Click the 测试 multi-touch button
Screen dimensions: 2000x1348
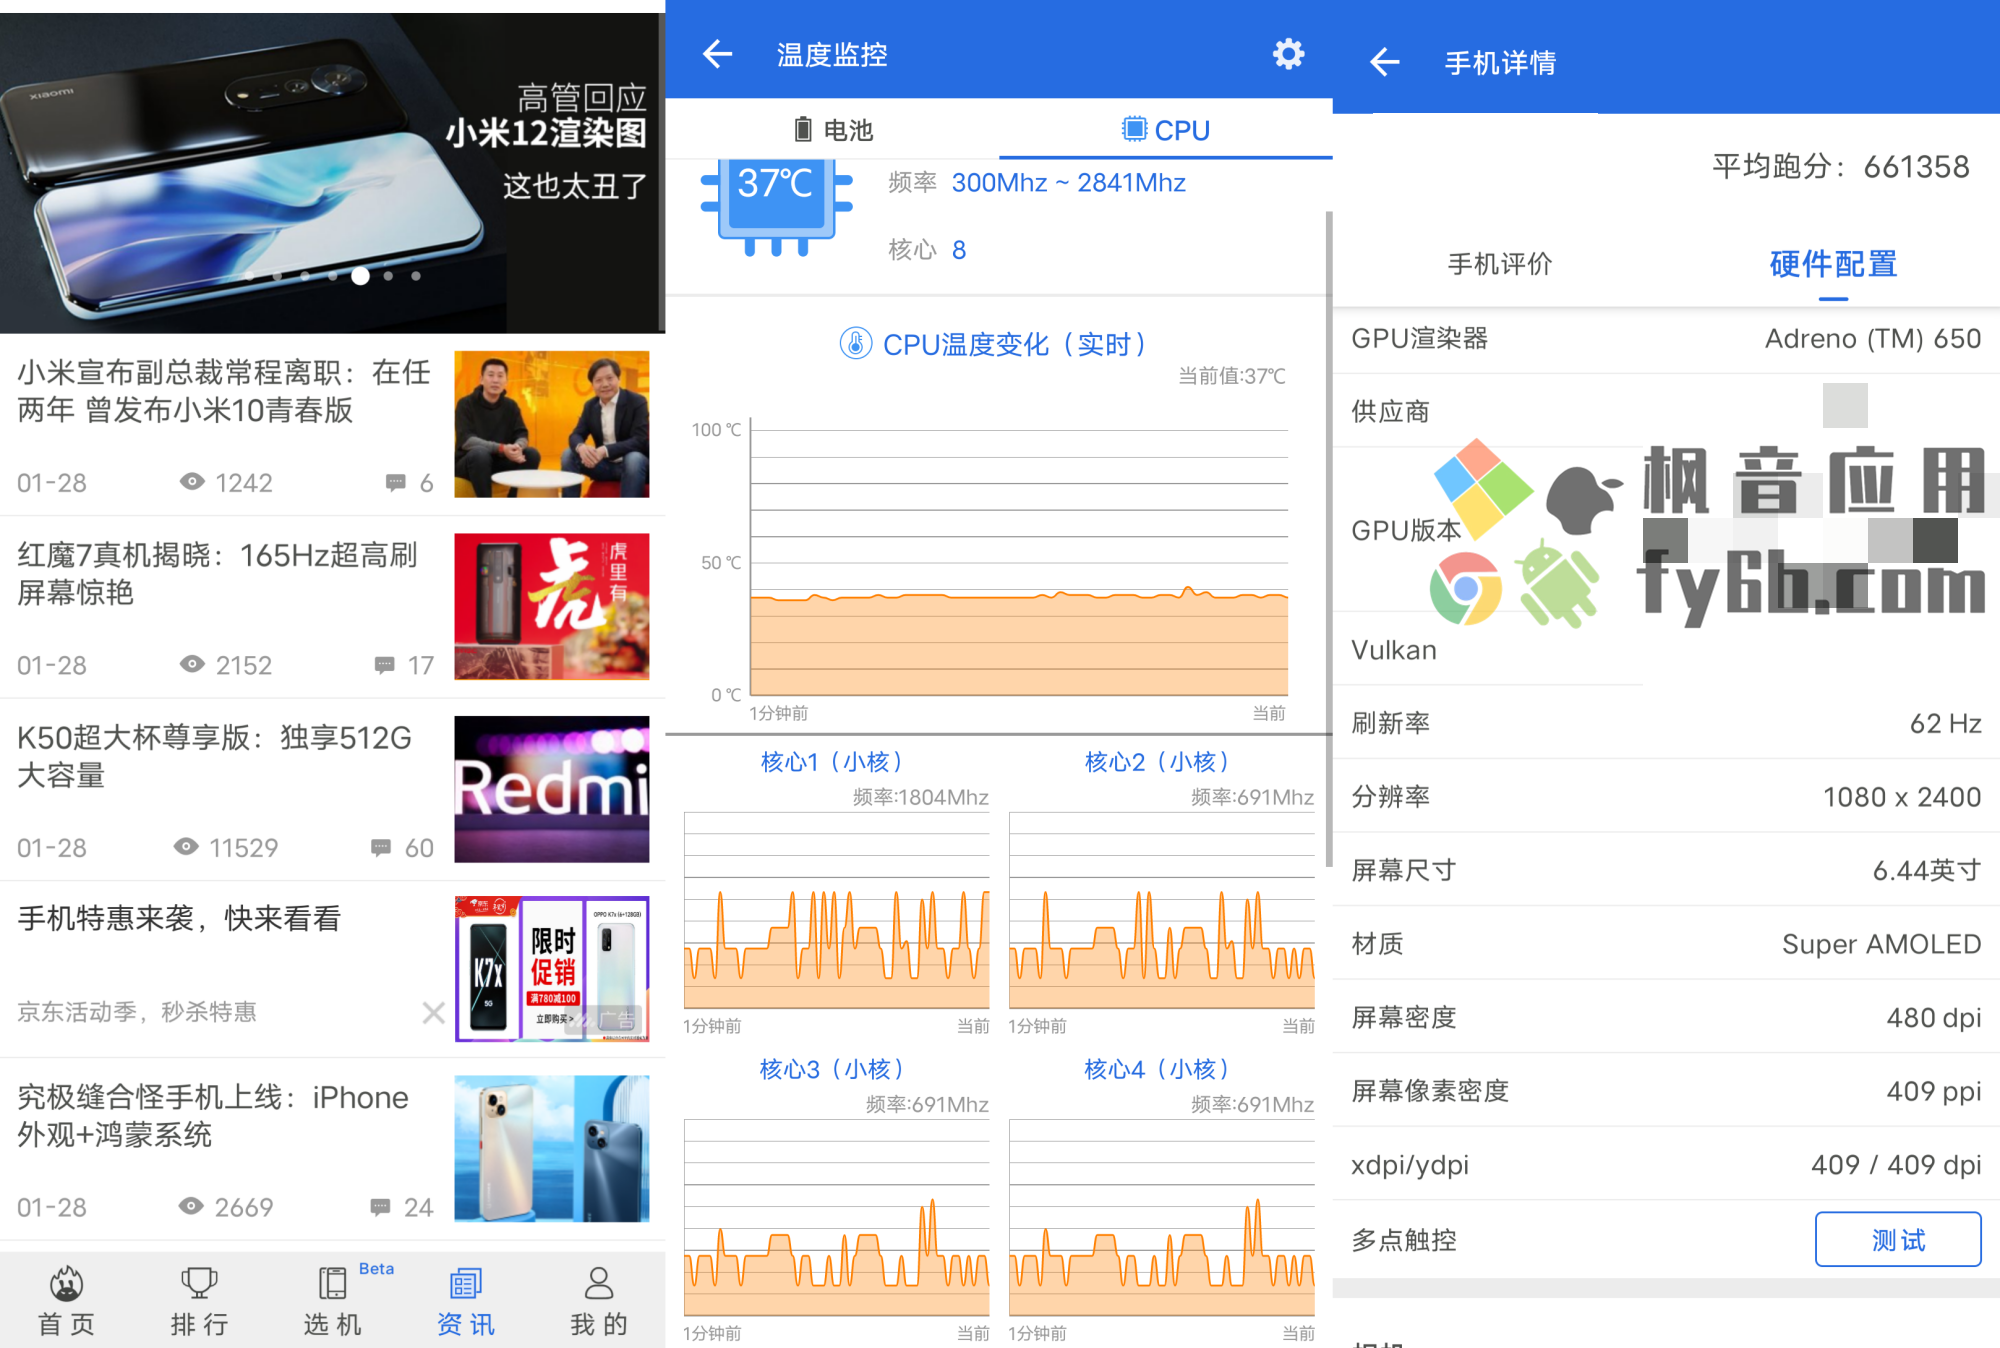[1897, 1240]
